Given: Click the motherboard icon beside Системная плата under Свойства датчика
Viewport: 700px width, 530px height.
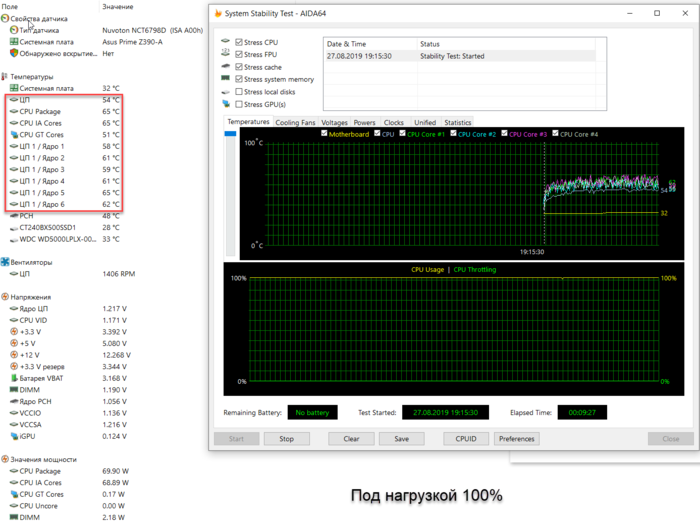Looking at the screenshot, I should (x=14, y=42).
